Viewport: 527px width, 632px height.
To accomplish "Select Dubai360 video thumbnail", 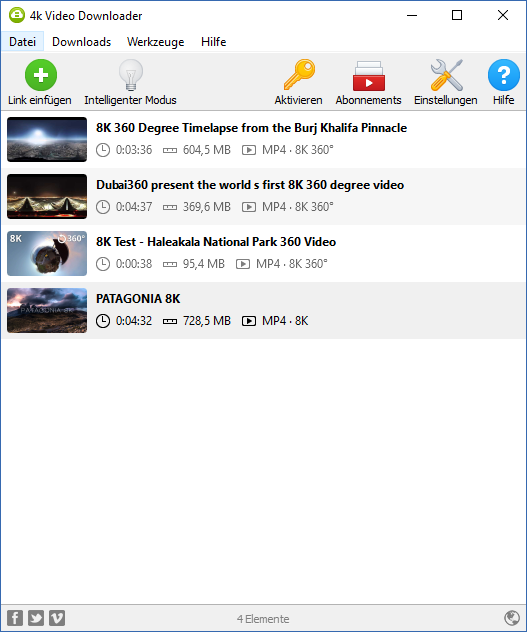I will tap(47, 196).
